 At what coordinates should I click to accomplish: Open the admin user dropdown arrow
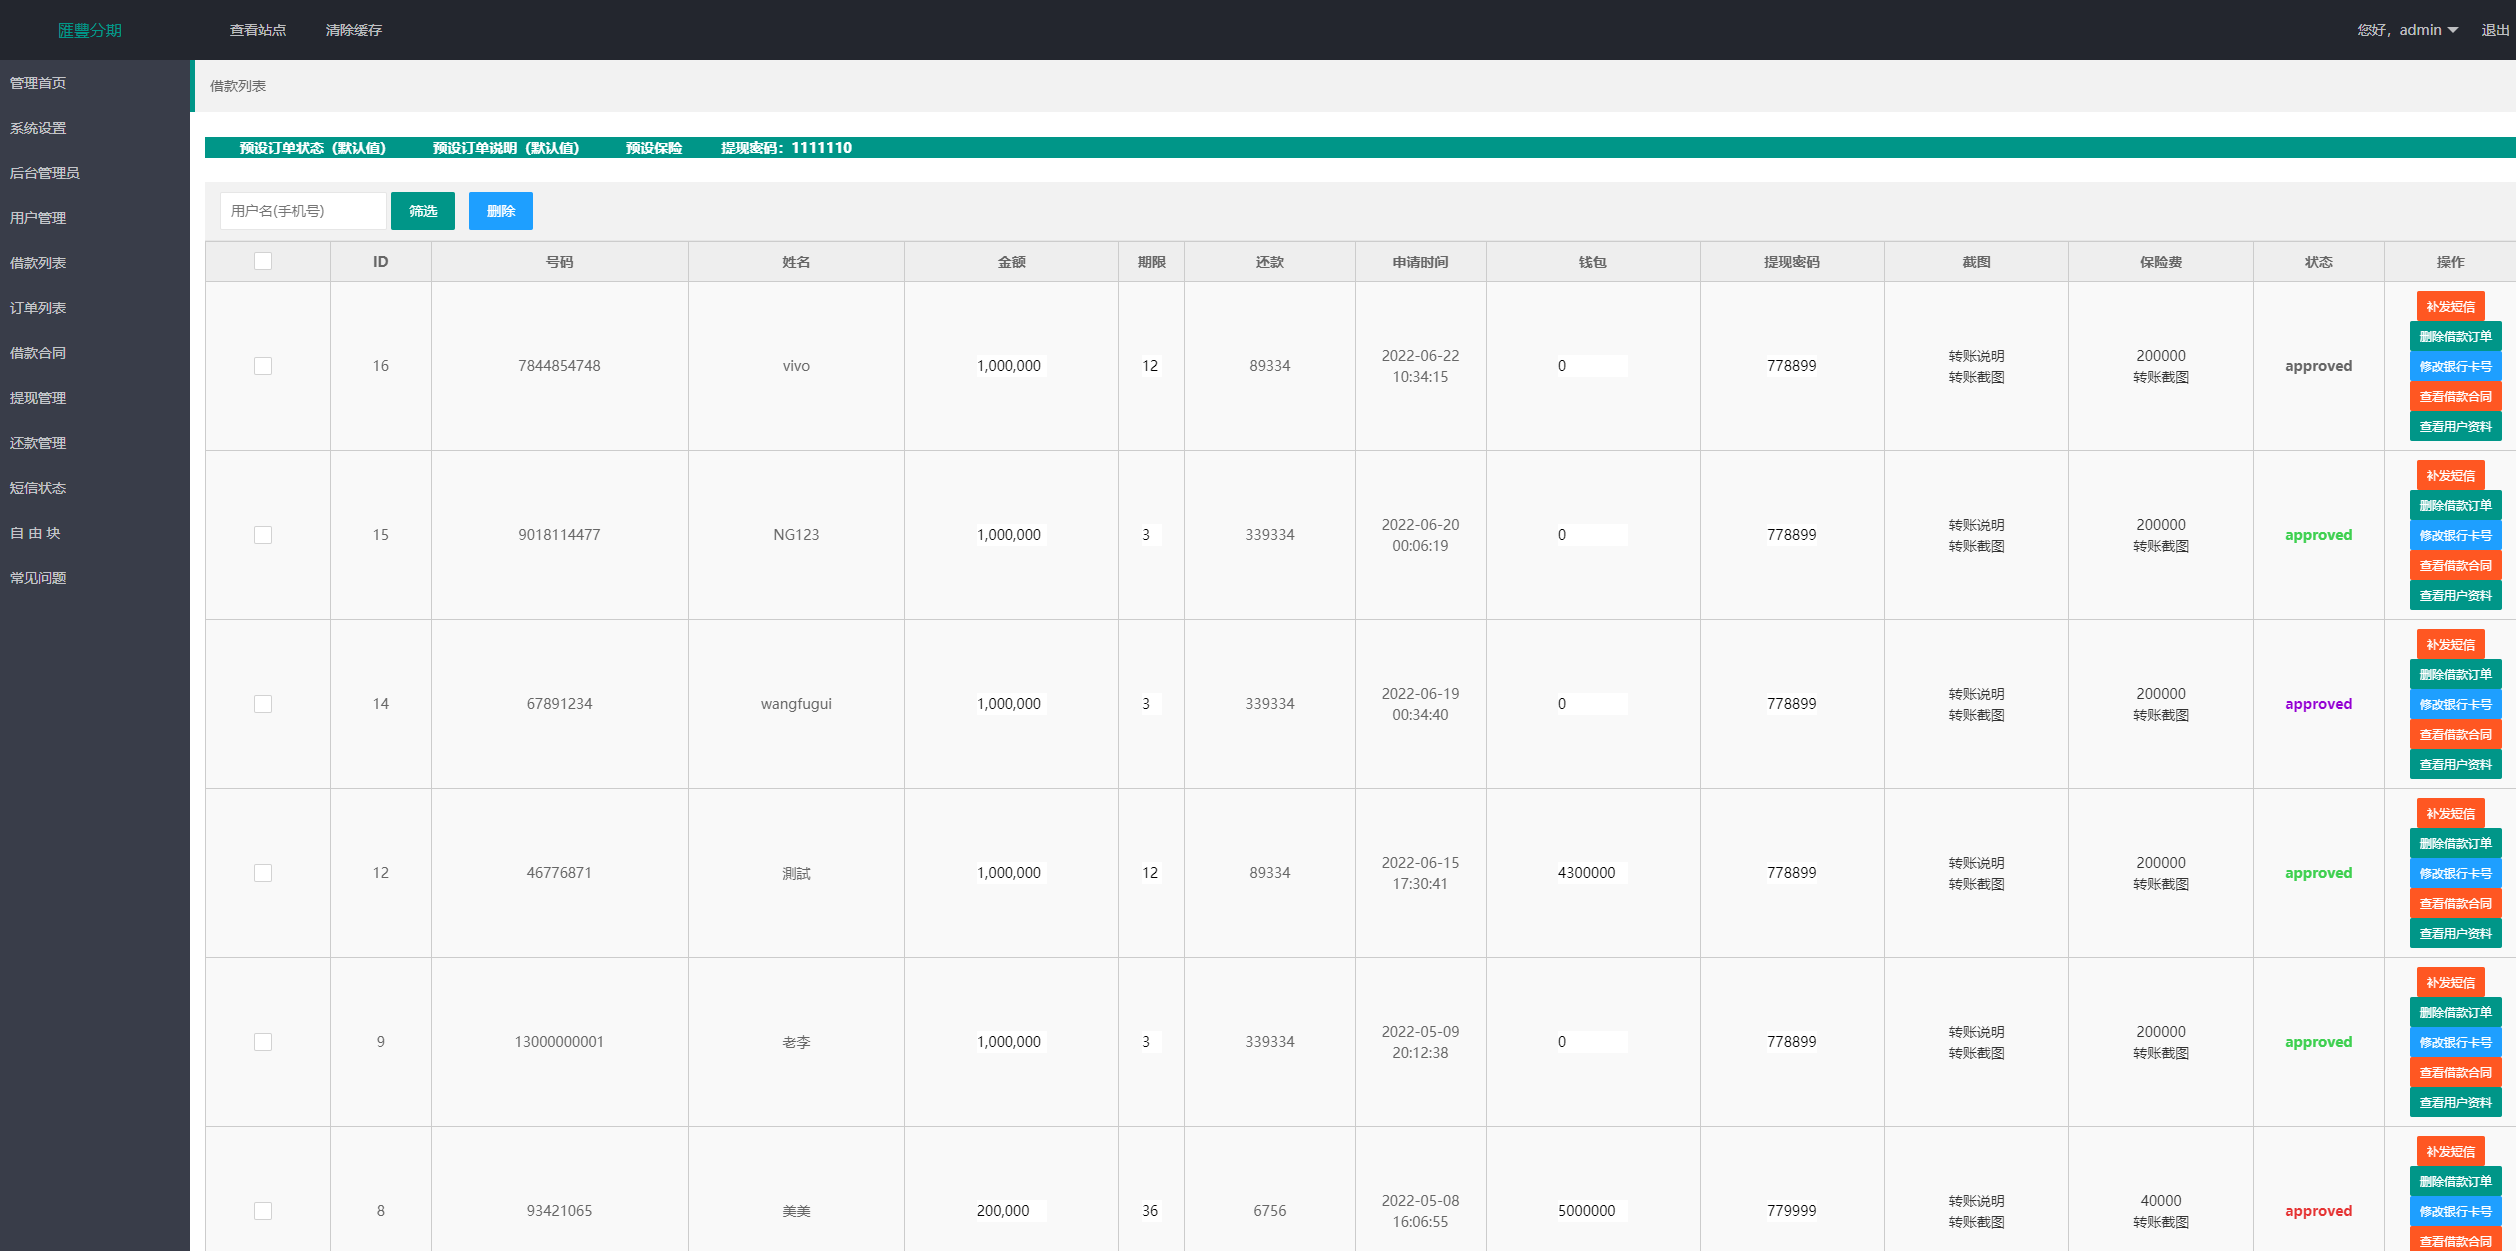click(2452, 30)
